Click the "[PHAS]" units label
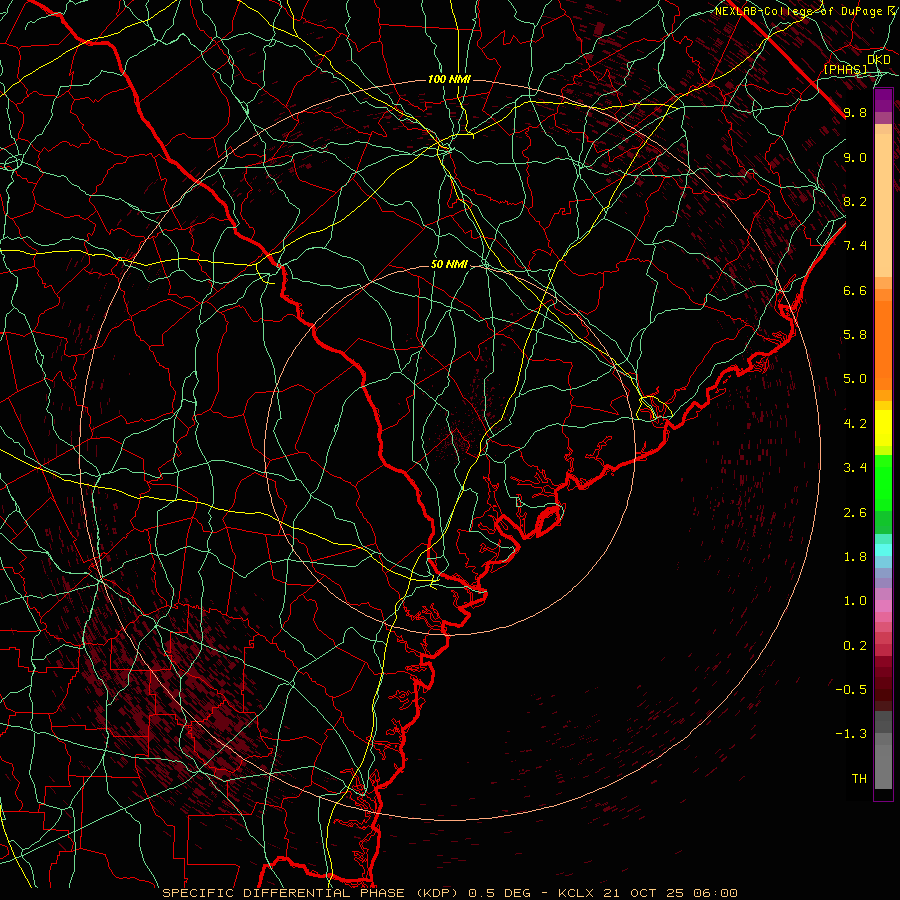 [x=845, y=70]
